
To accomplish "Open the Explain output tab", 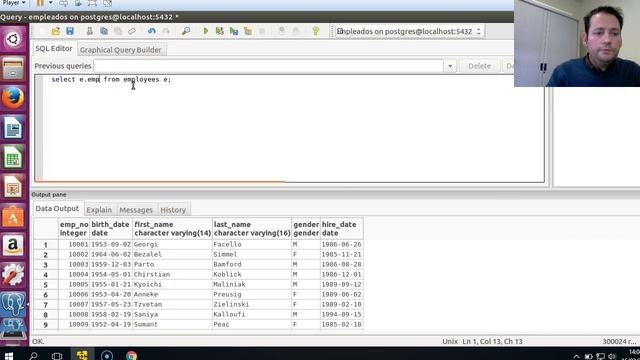I will coord(99,210).
